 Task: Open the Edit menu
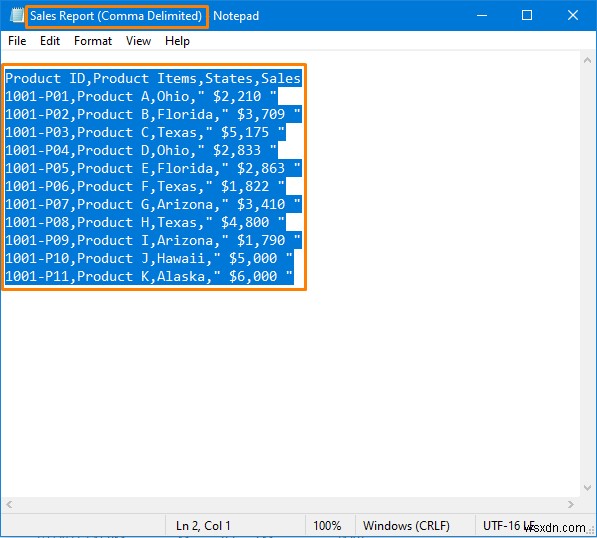pos(50,41)
